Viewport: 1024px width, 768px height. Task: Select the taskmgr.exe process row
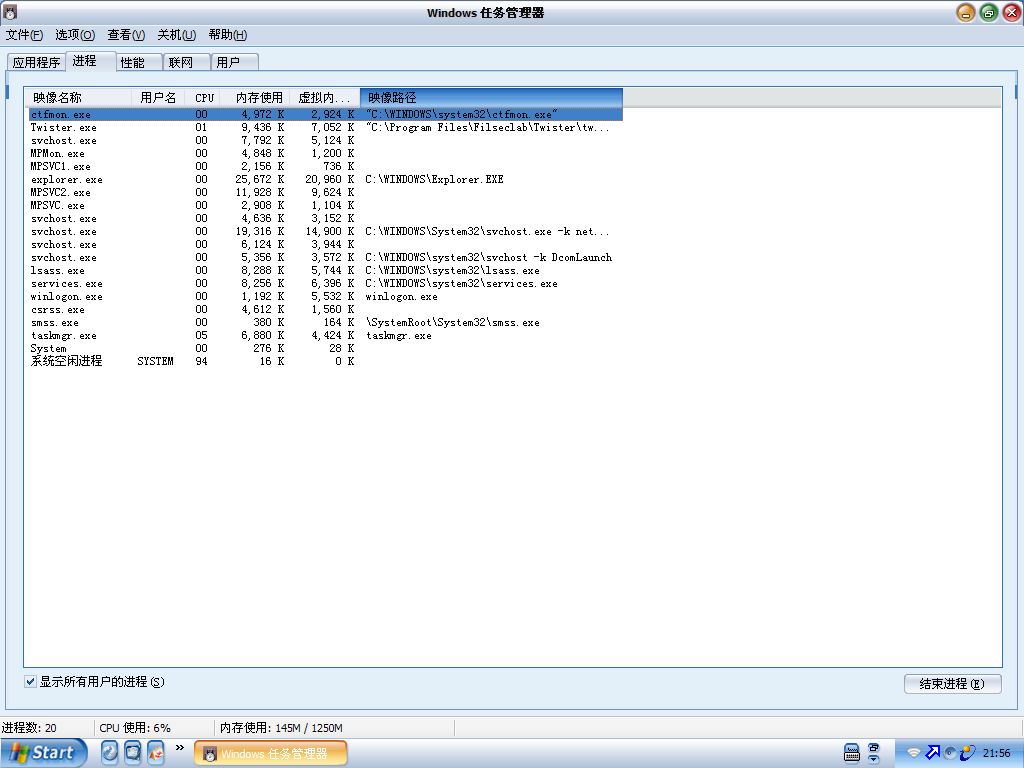325,336
